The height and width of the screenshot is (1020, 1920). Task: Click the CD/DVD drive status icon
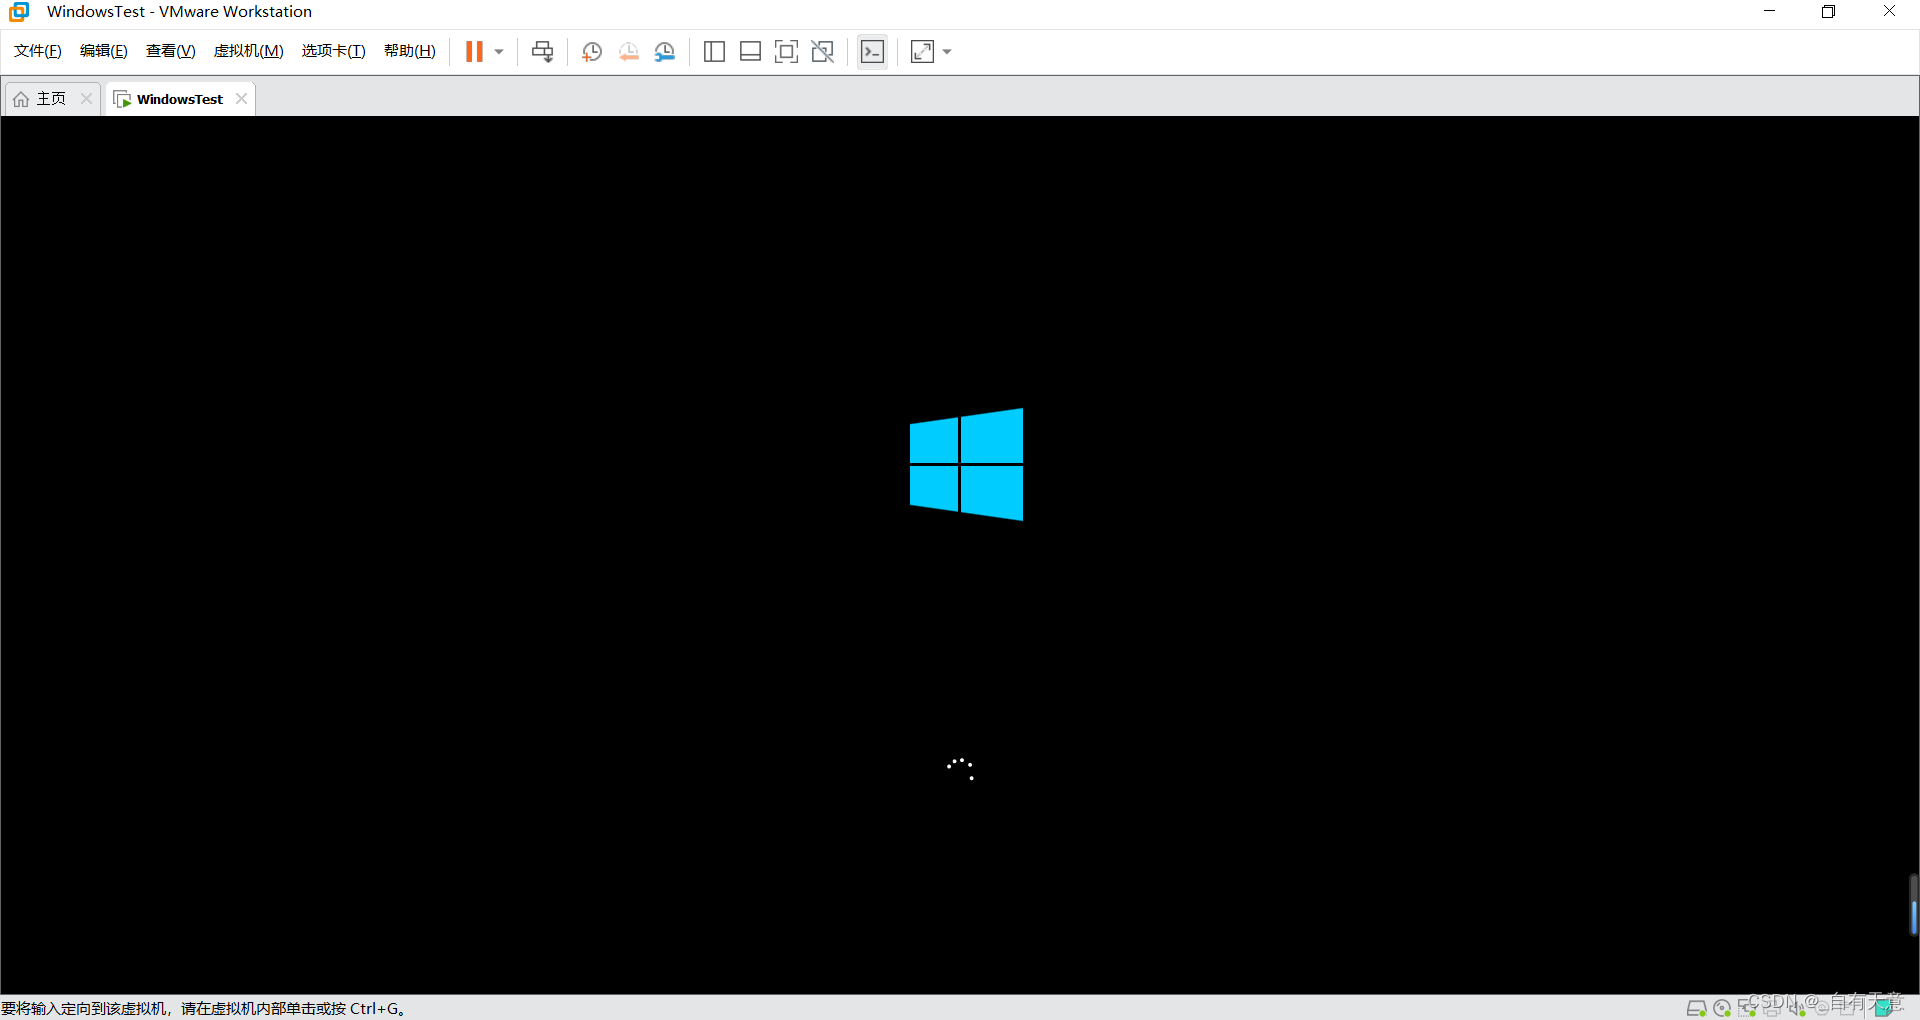1722,1008
